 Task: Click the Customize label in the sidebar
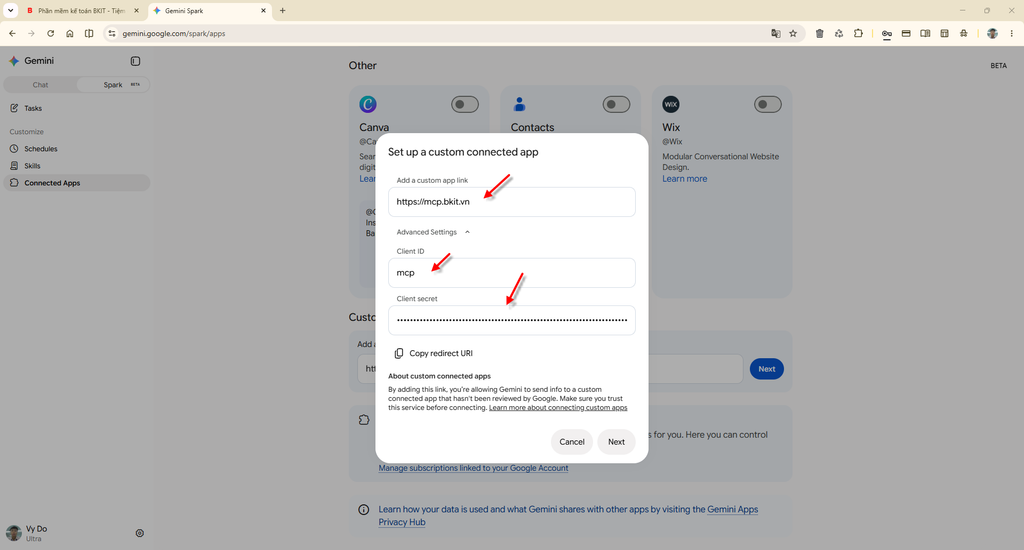(27, 132)
